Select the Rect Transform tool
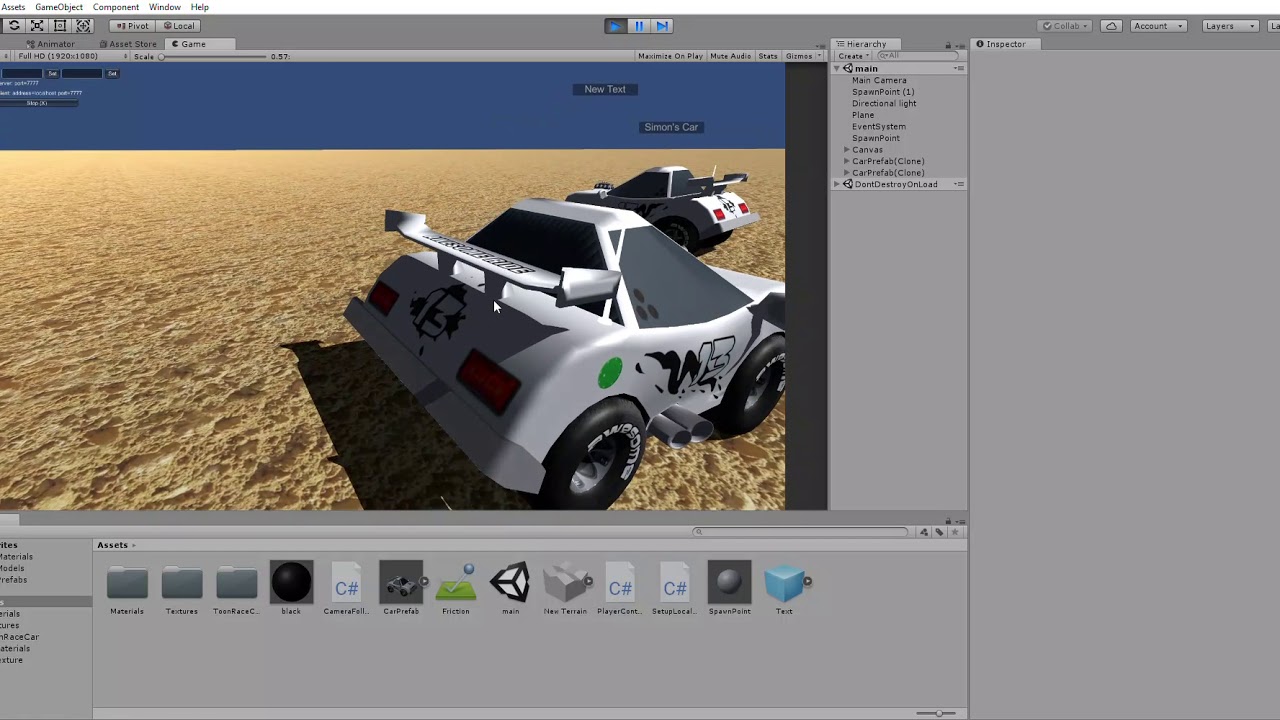The height and width of the screenshot is (720, 1280). 60,26
